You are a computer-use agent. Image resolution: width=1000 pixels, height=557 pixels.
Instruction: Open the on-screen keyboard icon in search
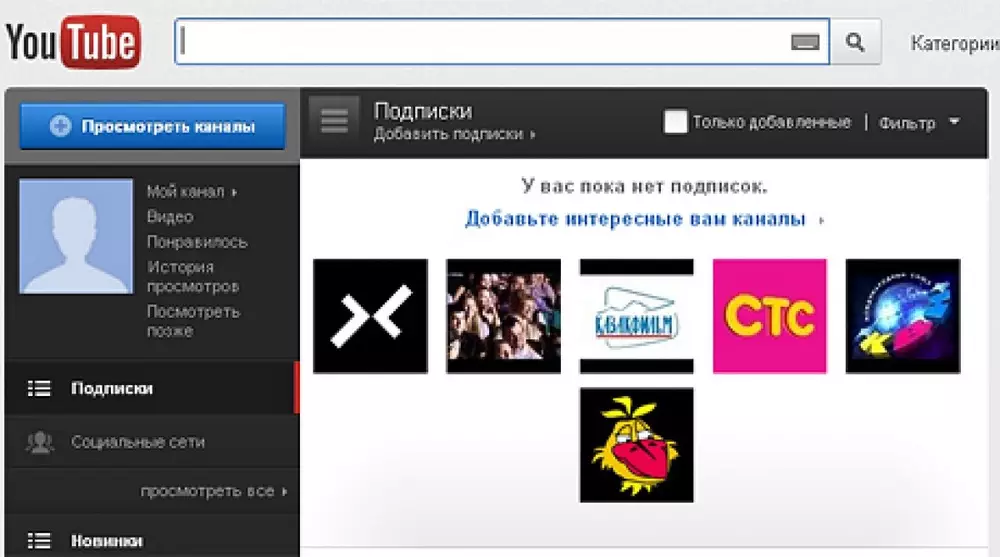click(805, 42)
